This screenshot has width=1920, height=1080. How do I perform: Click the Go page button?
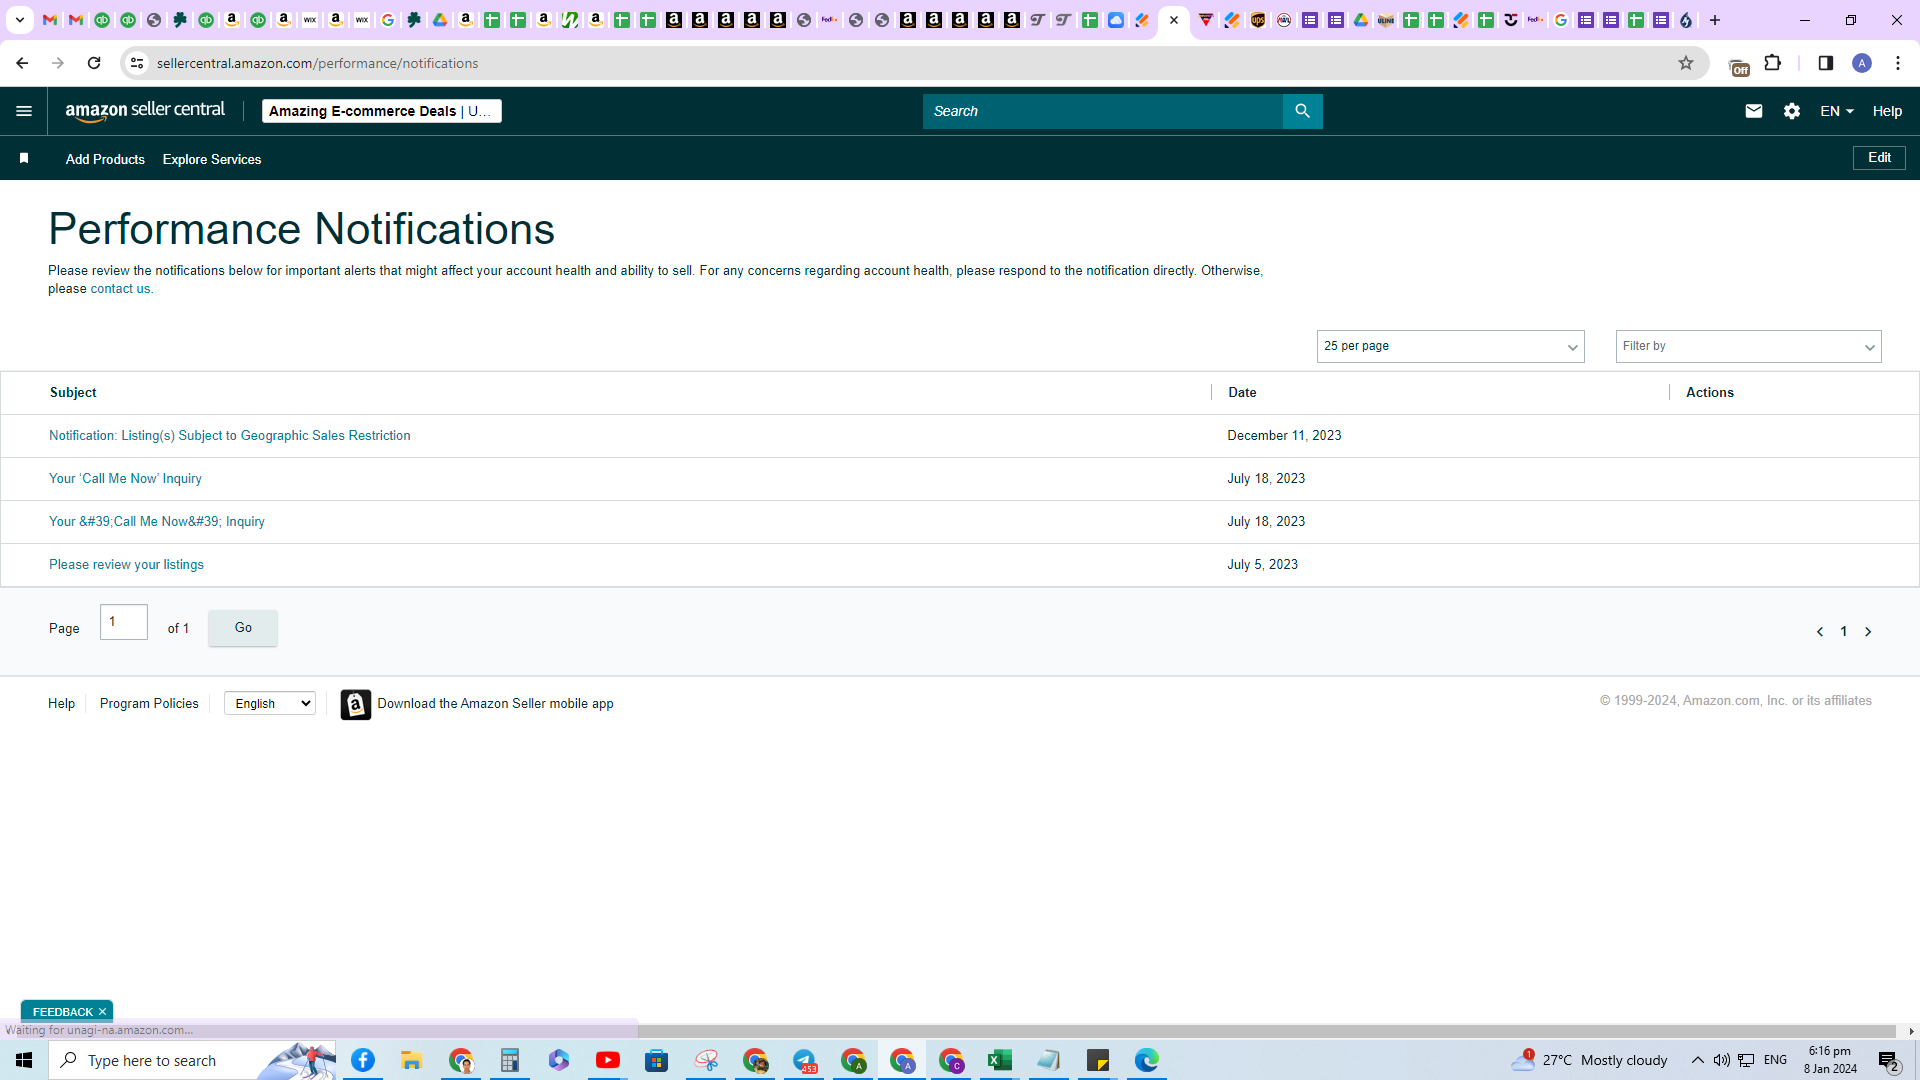[x=243, y=628]
